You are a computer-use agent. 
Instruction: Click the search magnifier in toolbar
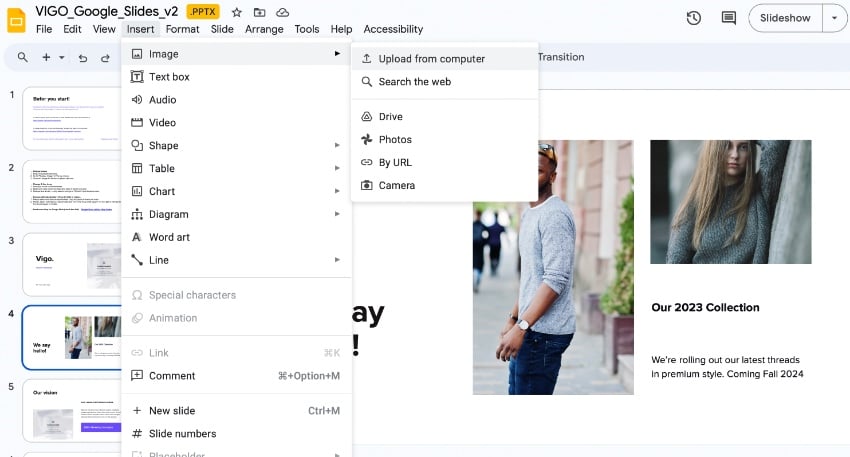[22, 57]
